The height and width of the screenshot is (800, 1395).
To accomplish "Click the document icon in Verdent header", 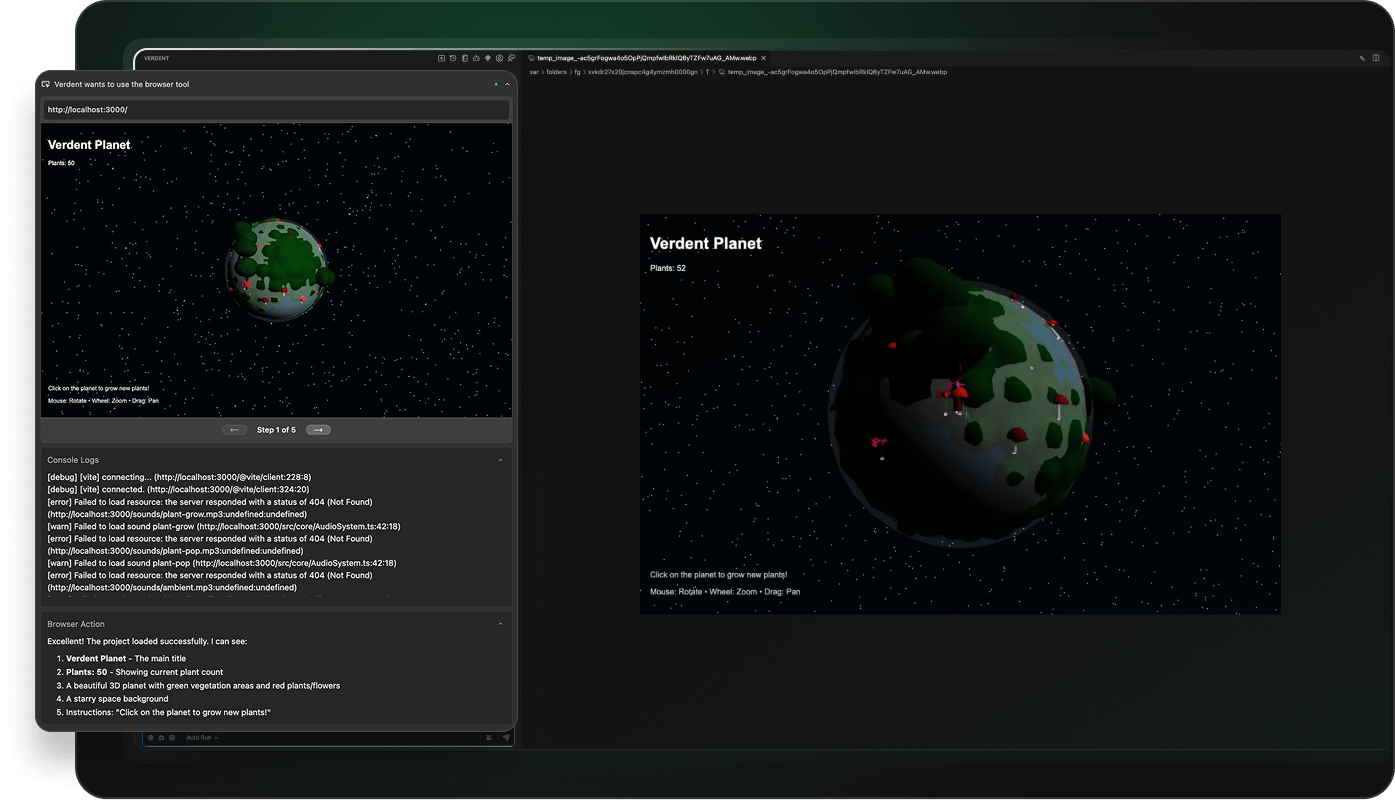I will coord(465,58).
